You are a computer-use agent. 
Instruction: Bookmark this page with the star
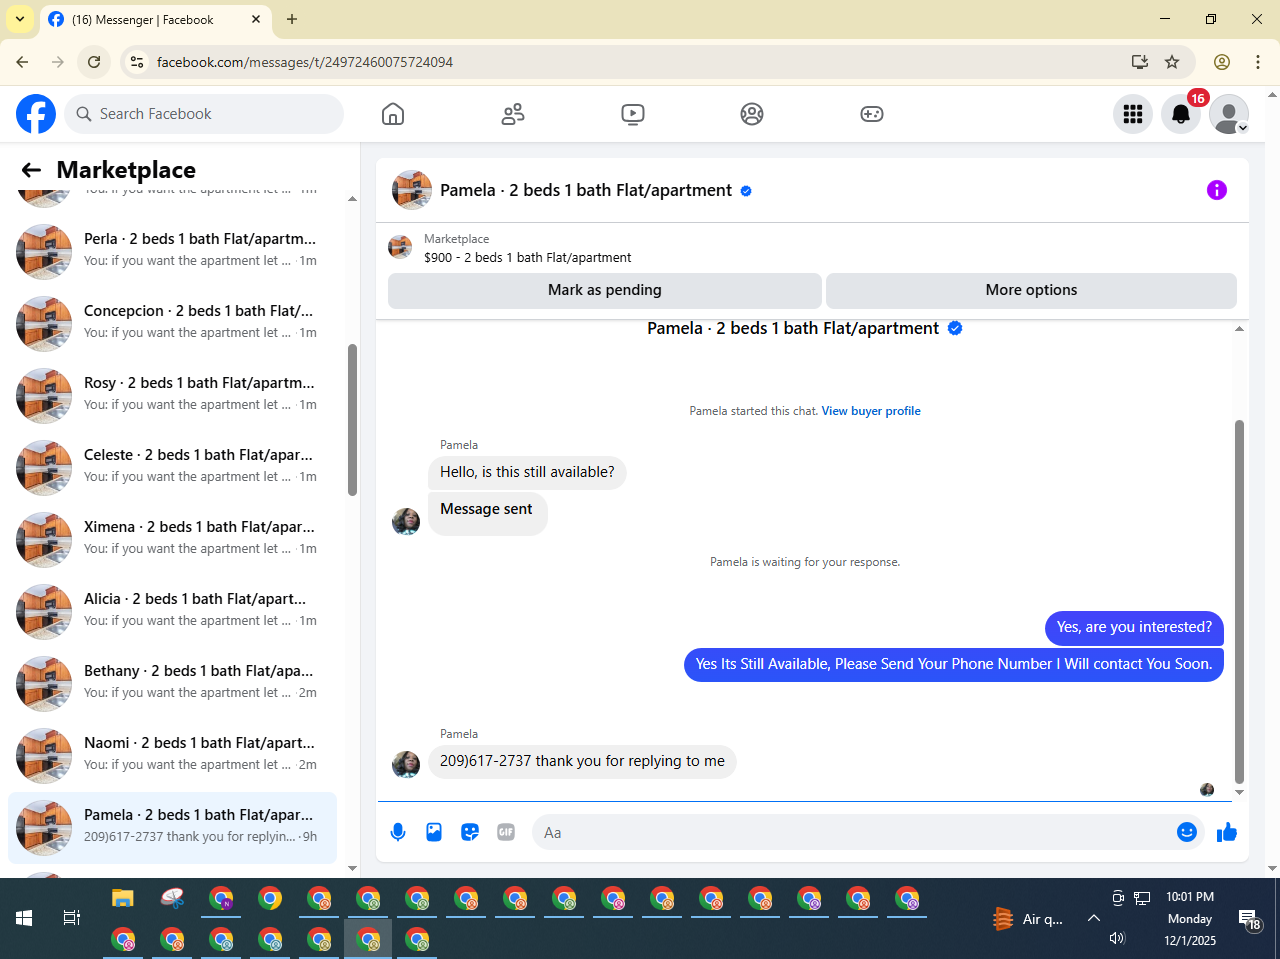pos(1172,62)
